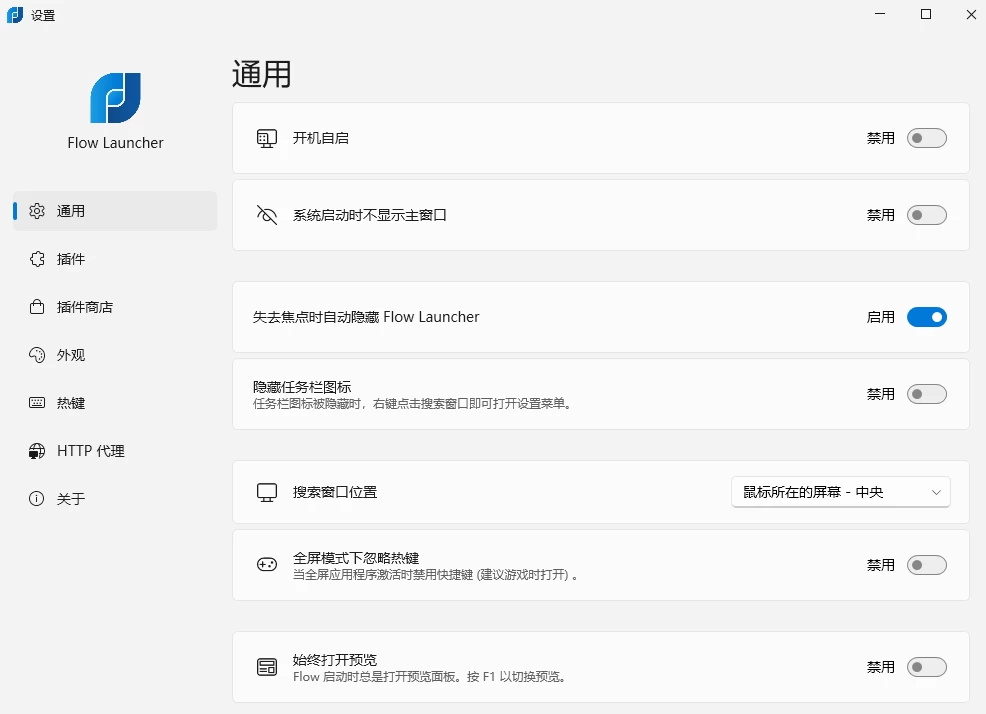Viewport: 986px width, 714px height.
Task: Toggle 系统启动时不显示主窗口 switch
Action: 926,214
